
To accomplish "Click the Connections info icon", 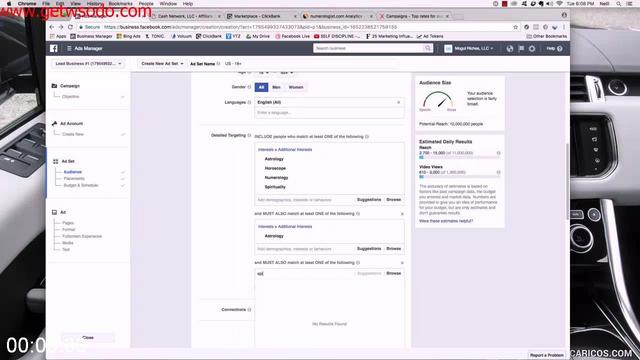I will (x=249, y=309).
